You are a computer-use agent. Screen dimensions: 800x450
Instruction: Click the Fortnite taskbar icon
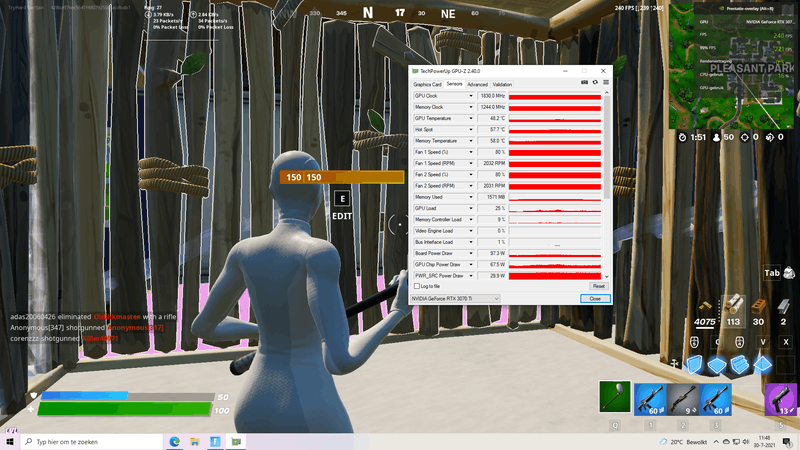(x=215, y=441)
